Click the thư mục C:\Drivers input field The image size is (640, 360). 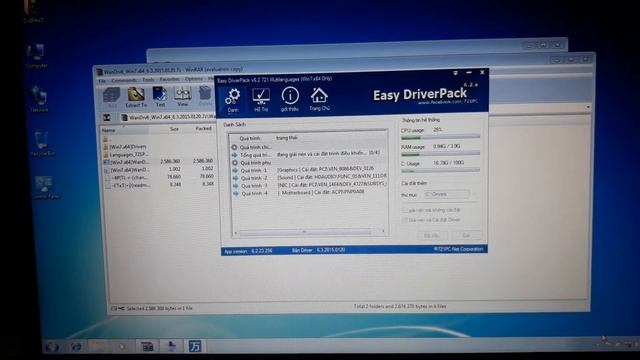click(x=447, y=194)
